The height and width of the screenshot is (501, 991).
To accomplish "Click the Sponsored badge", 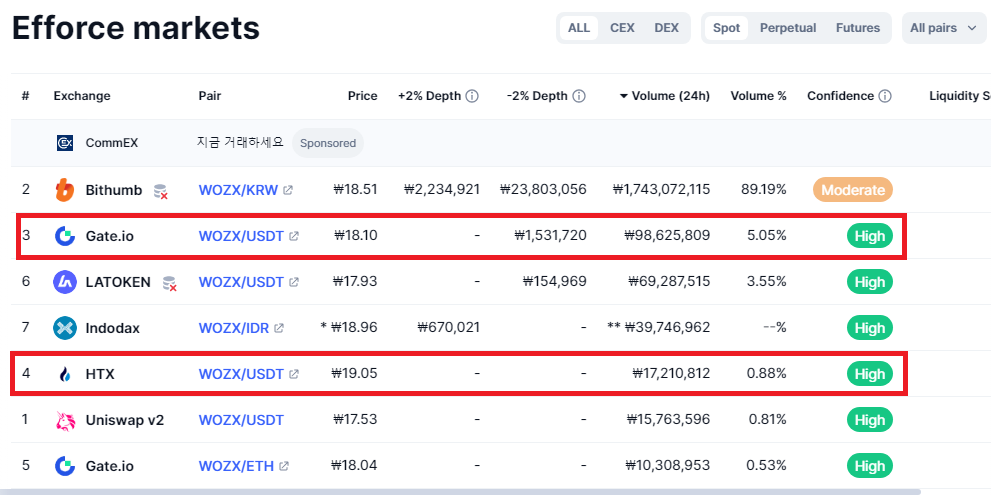I will coord(328,143).
